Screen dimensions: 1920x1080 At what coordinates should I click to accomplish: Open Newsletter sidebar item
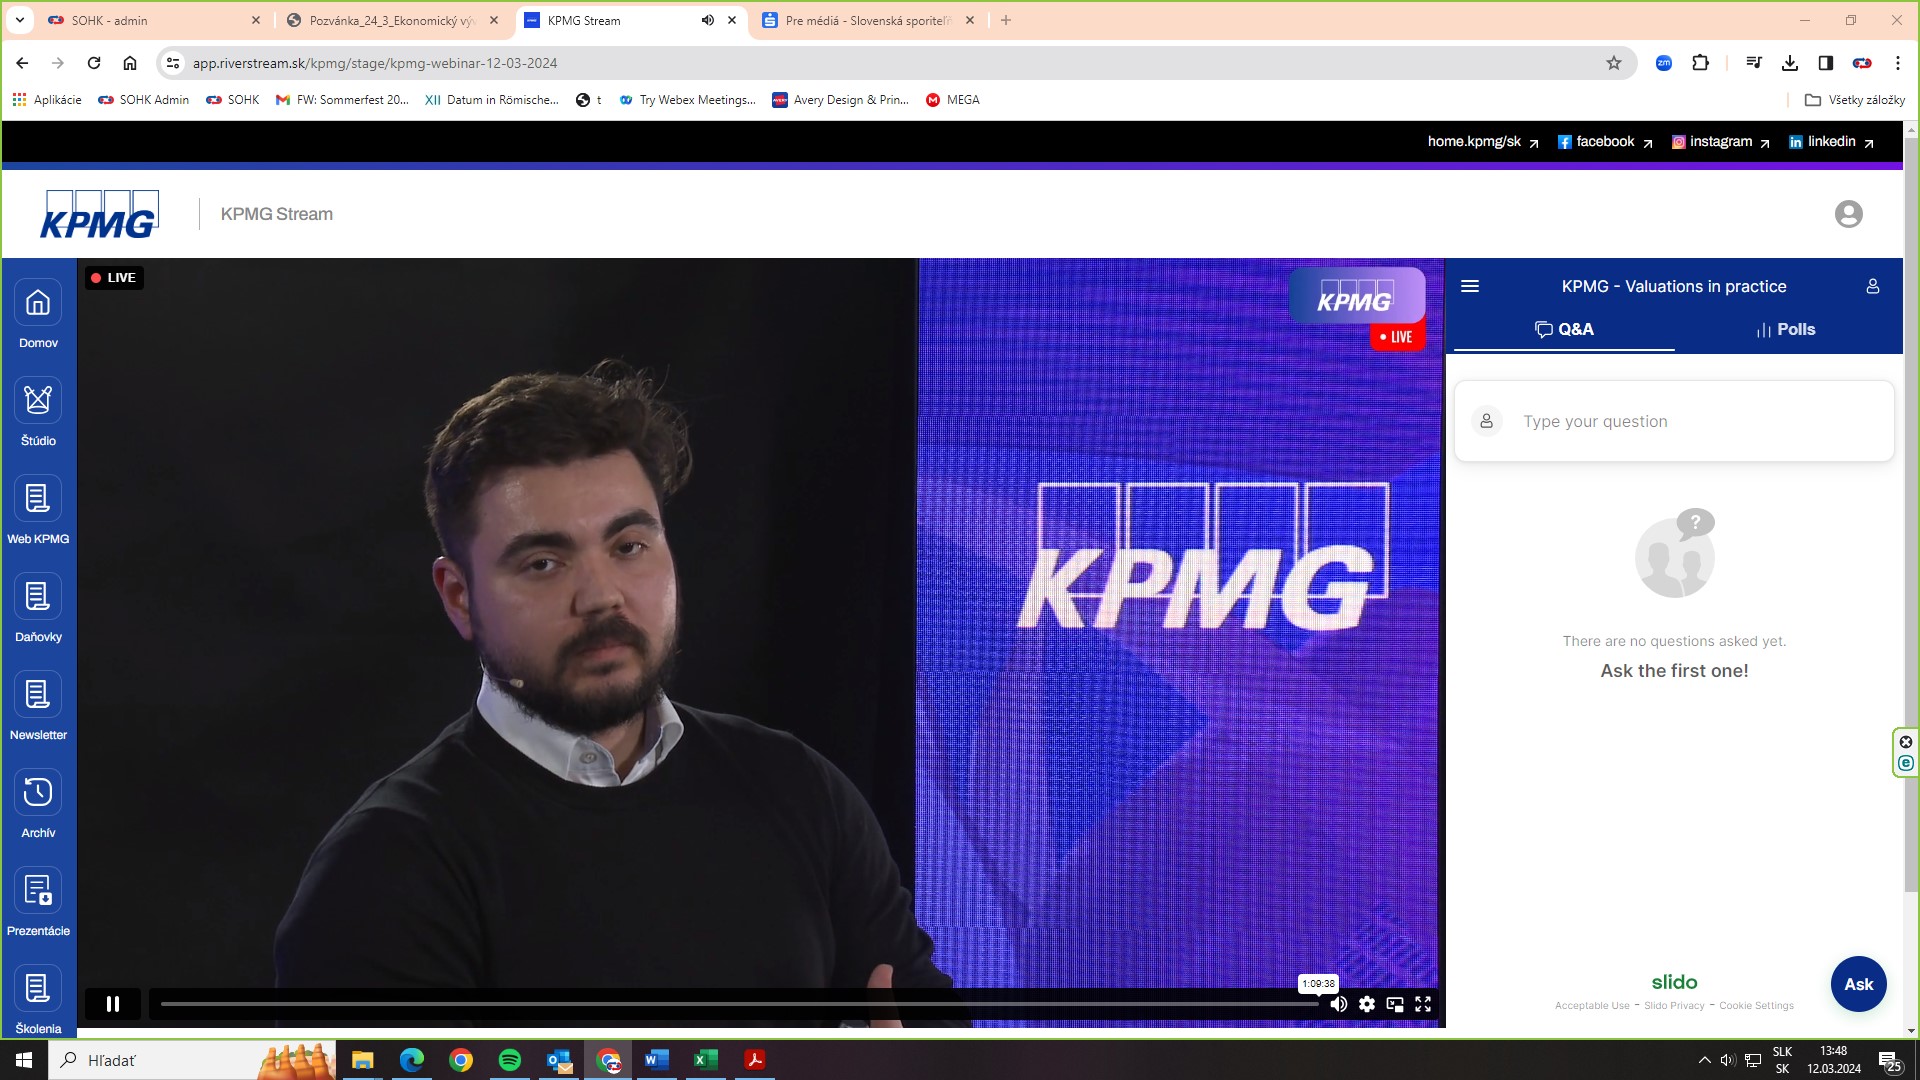point(38,706)
